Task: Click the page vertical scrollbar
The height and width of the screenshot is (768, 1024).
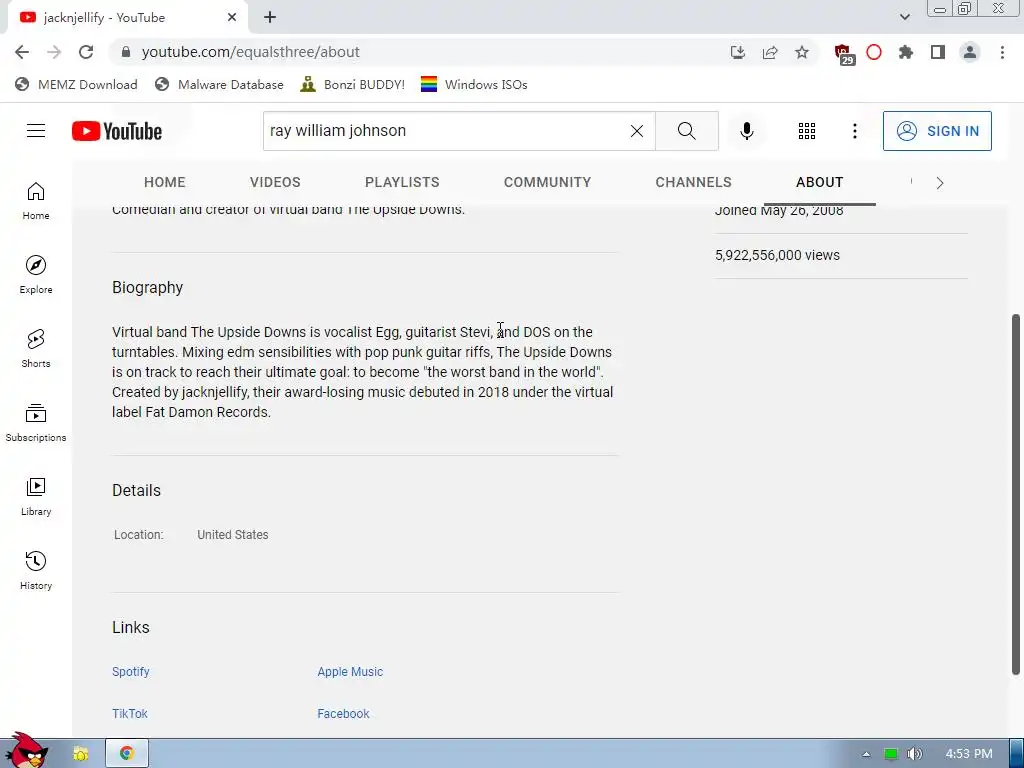Action: (1016, 494)
